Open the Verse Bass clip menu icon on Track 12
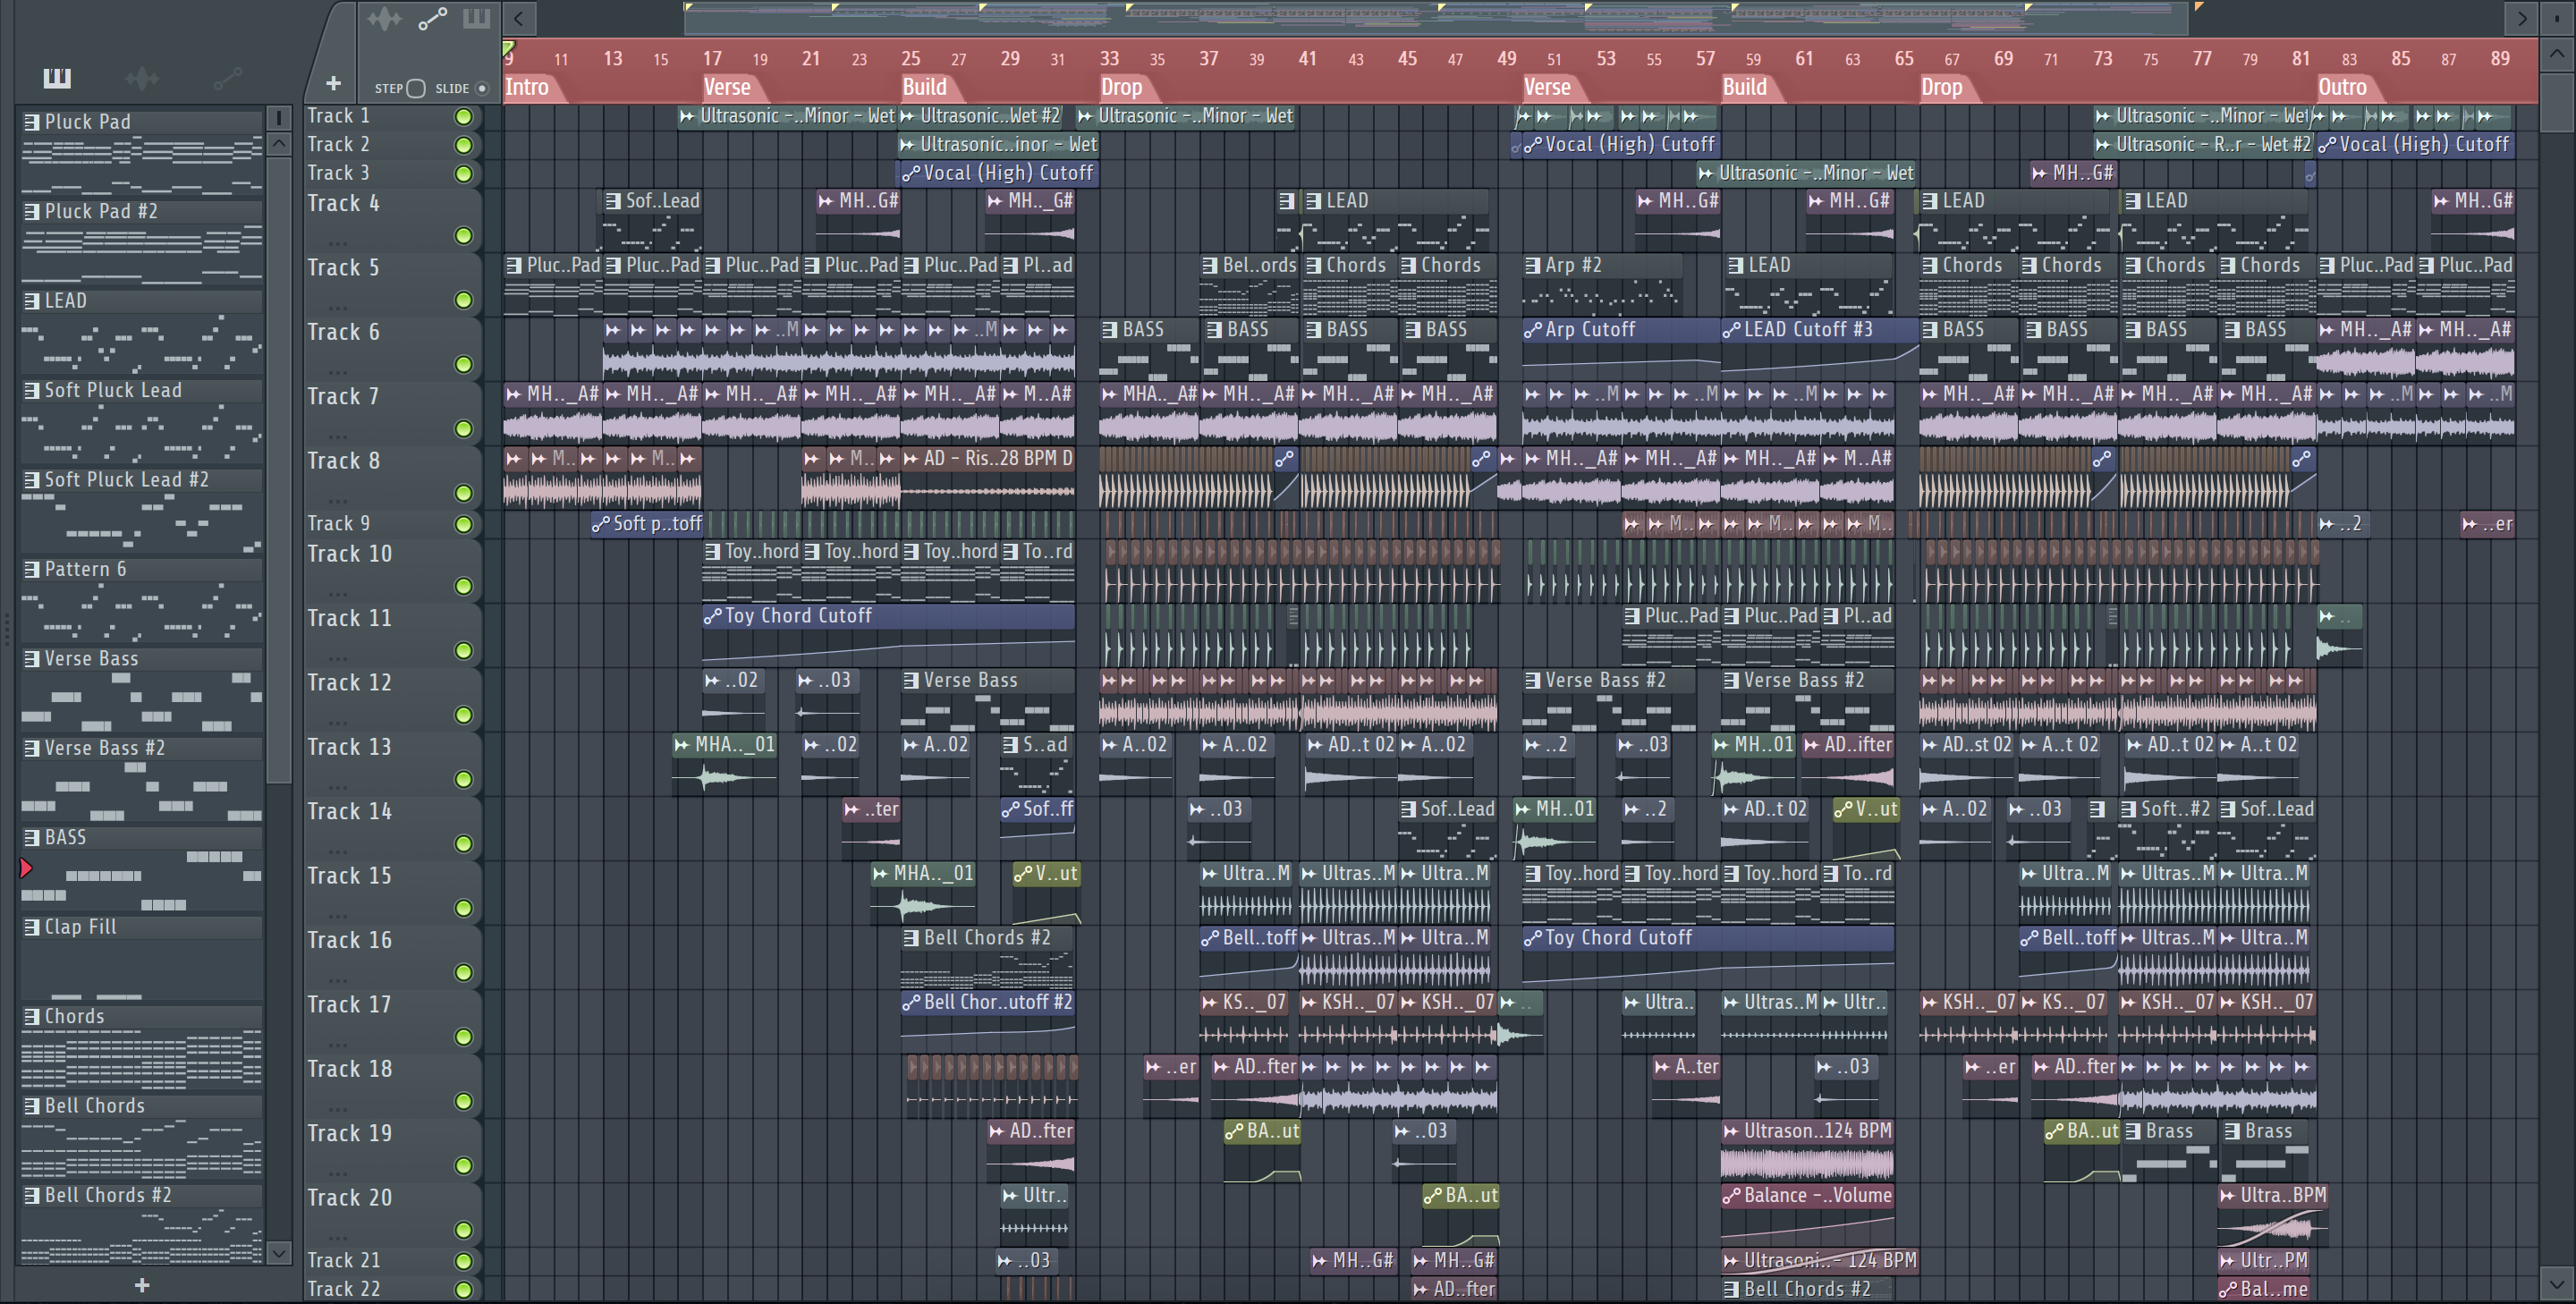 (x=911, y=681)
